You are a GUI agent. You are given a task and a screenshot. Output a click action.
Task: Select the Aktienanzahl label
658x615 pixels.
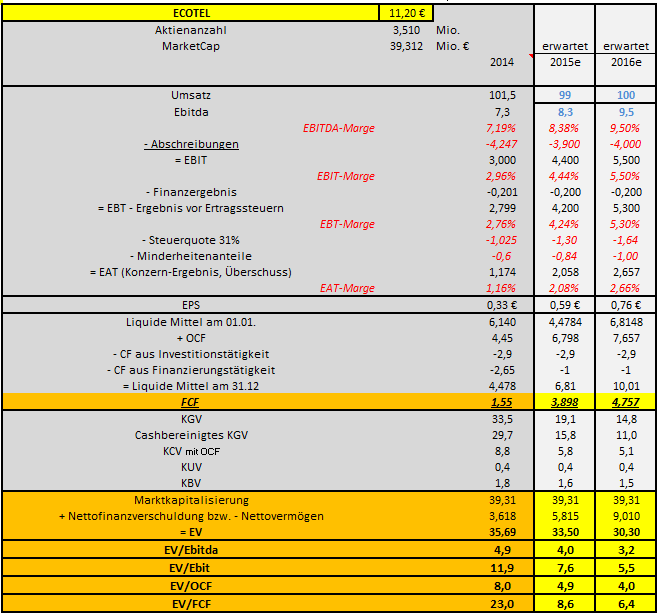191,30
